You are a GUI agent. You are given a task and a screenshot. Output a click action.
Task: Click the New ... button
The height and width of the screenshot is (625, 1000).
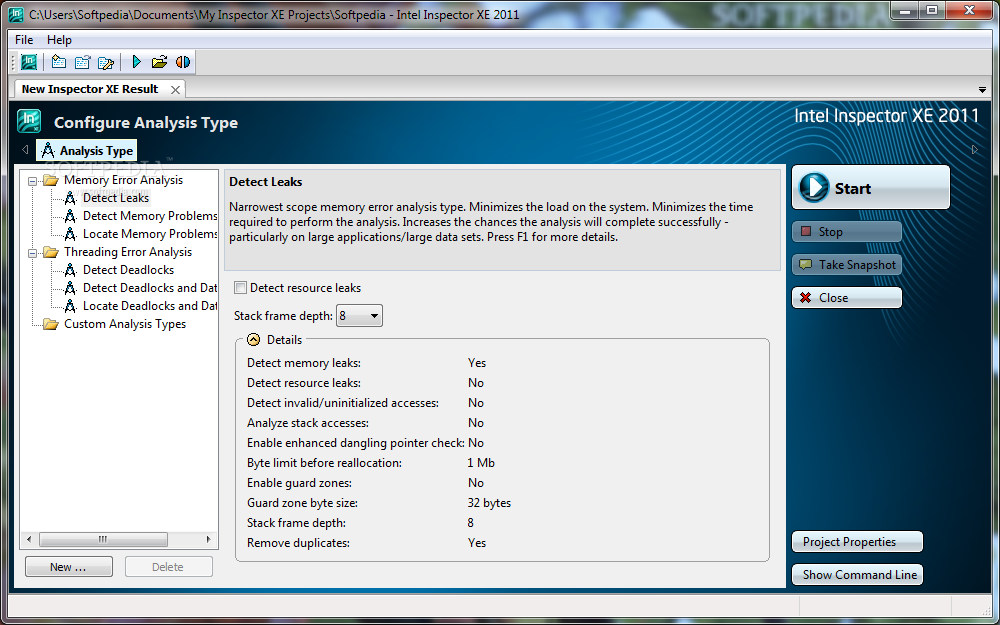click(x=69, y=567)
